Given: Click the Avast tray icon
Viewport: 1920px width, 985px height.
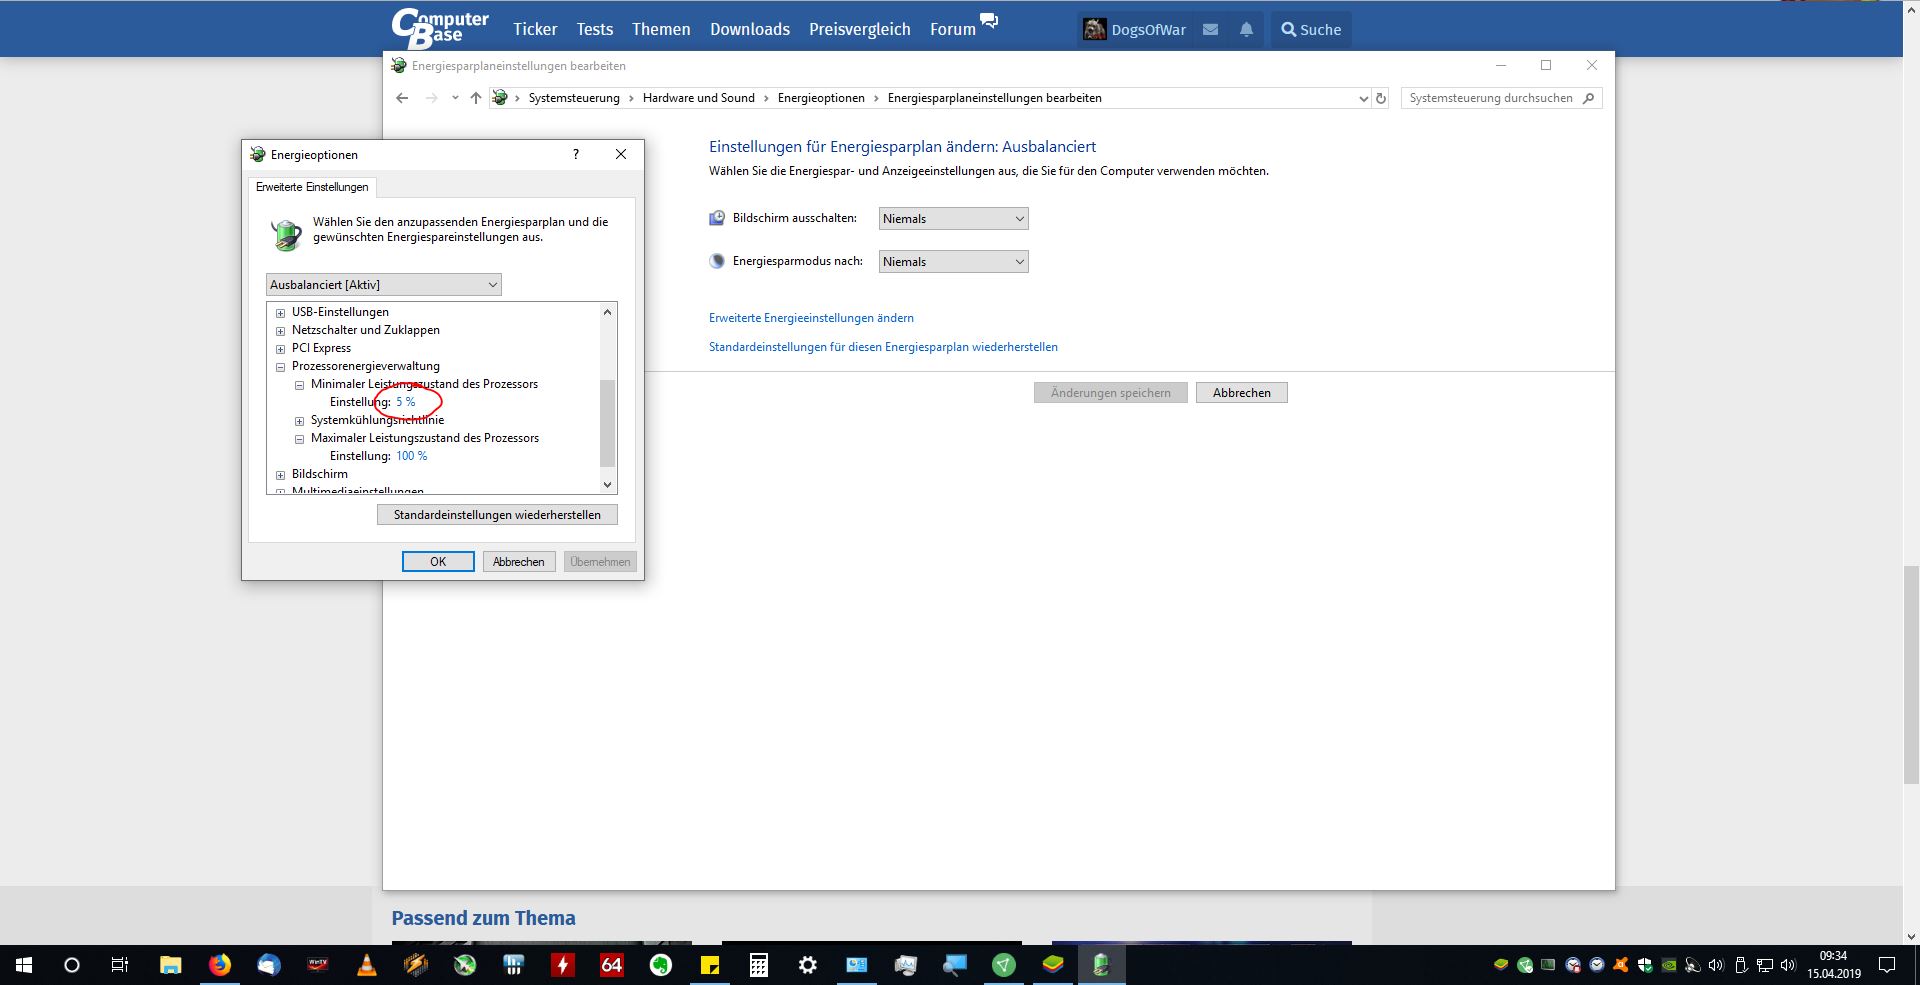Looking at the screenshot, I should point(1621,965).
